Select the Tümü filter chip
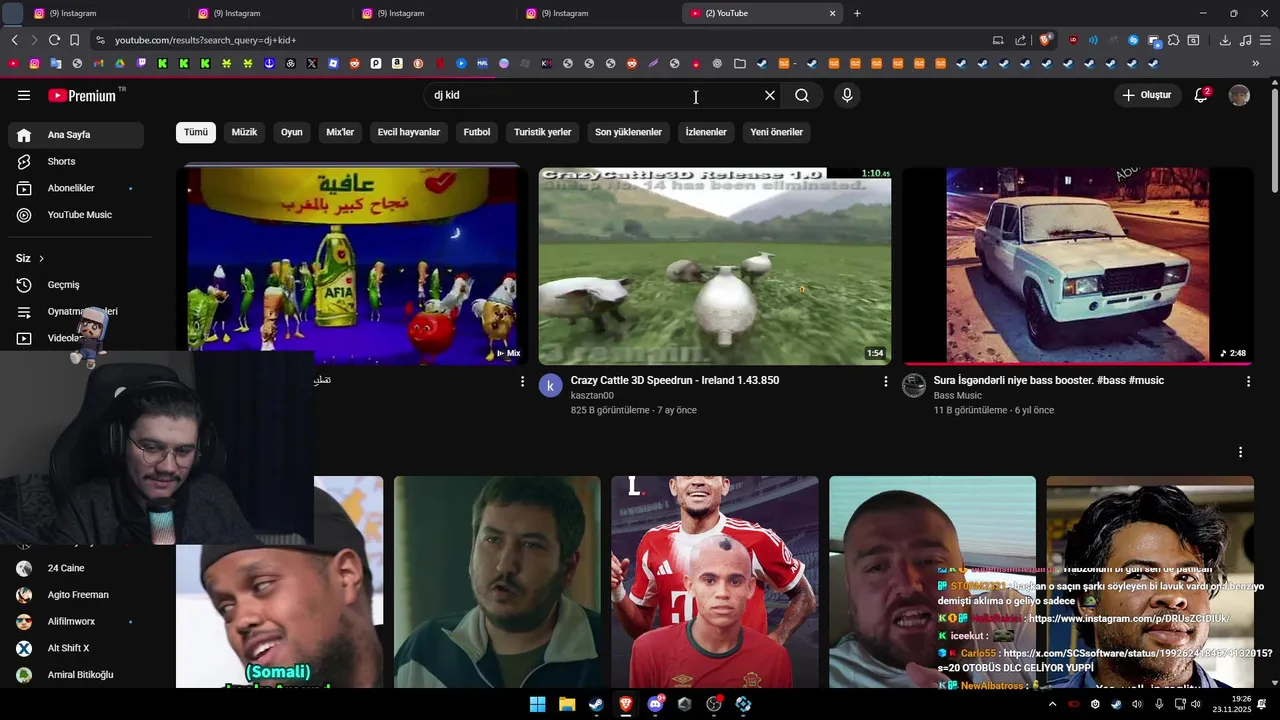This screenshot has width=1280, height=720. pyautogui.click(x=196, y=132)
